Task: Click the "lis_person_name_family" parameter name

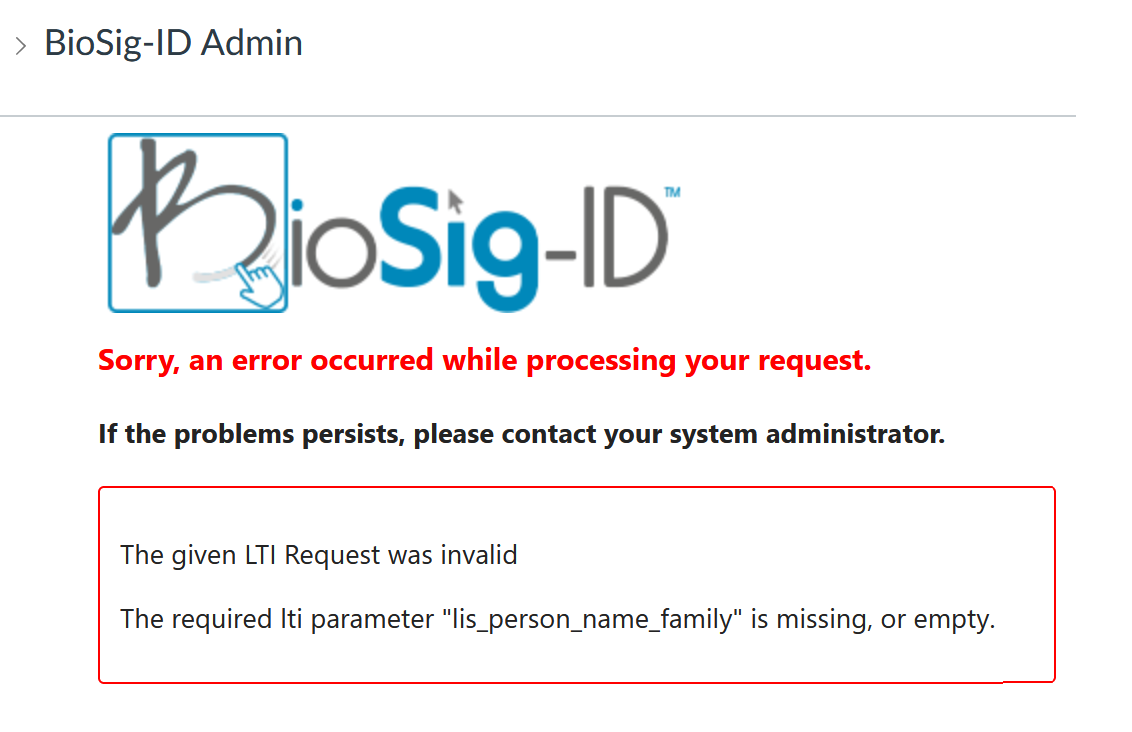Action: pos(592,619)
